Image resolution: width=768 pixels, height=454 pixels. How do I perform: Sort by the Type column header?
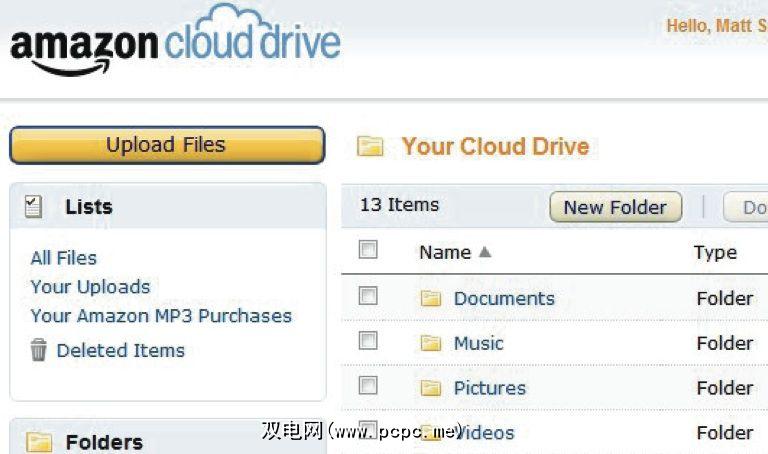[715, 253]
